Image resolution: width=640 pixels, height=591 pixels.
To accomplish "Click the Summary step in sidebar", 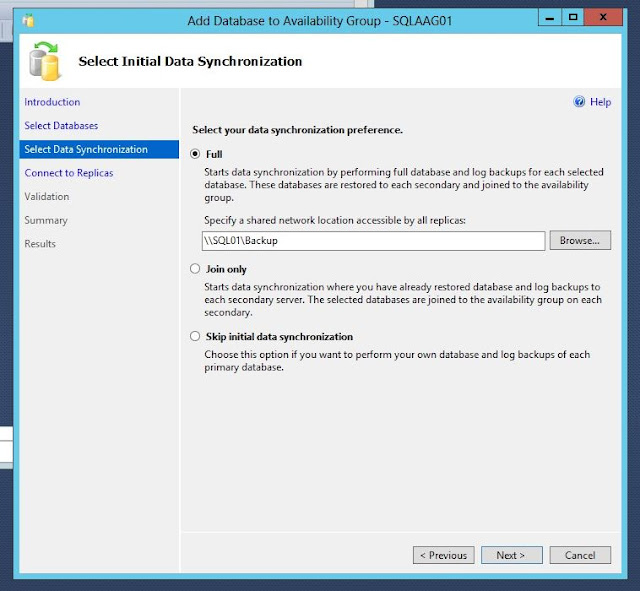I will point(46,220).
